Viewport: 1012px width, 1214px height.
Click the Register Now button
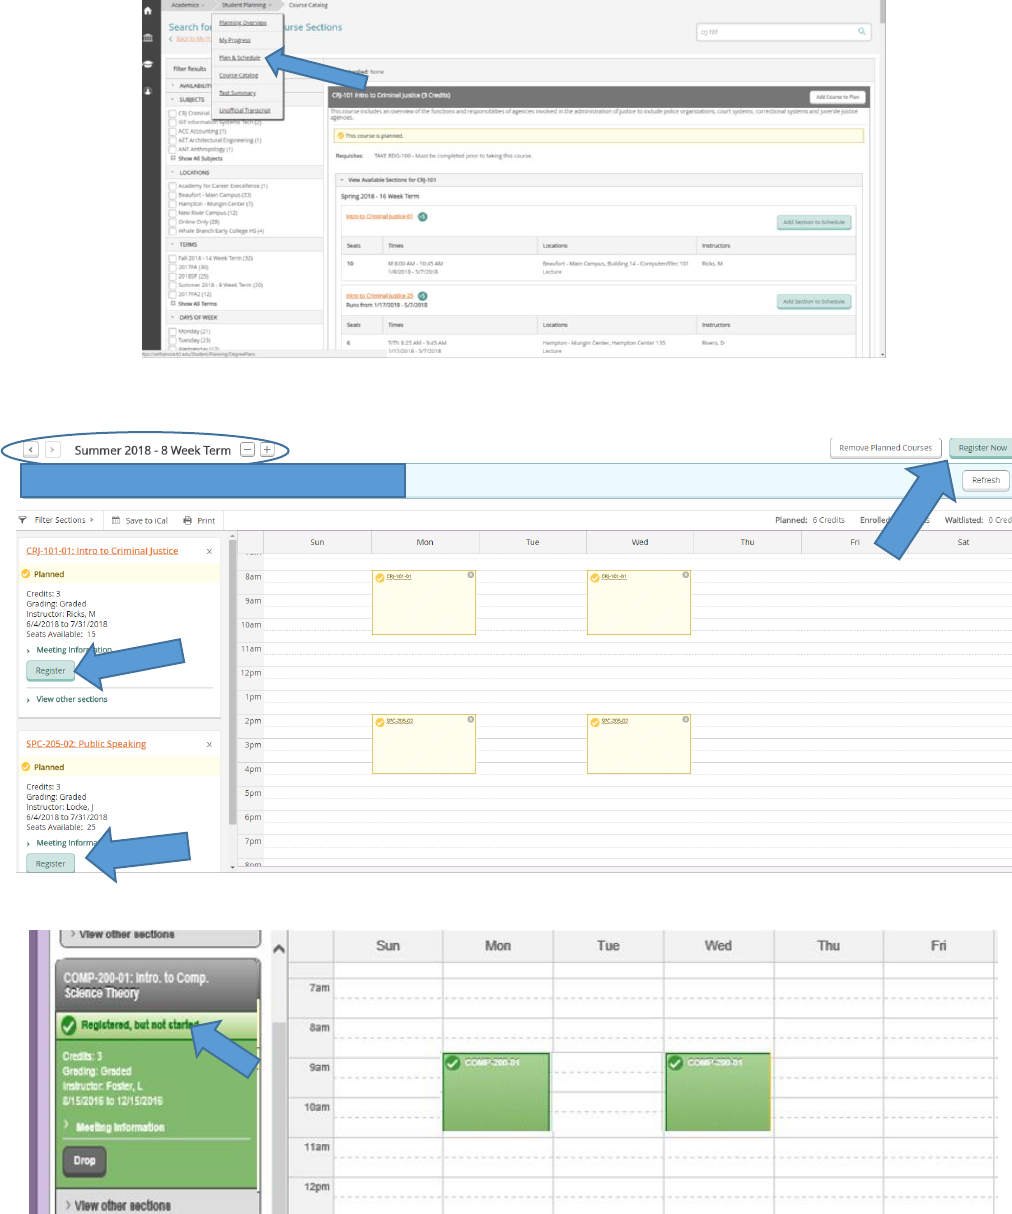pyautogui.click(x=982, y=448)
